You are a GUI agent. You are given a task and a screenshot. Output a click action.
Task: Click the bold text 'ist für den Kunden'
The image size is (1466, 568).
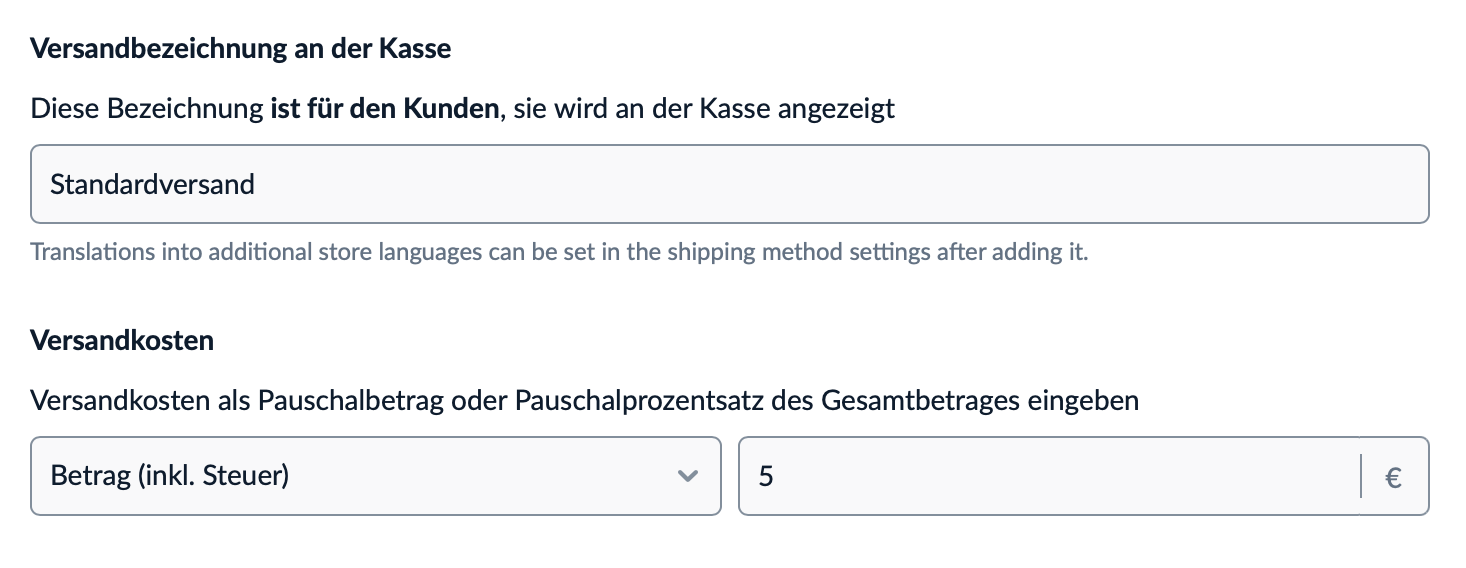coord(384,108)
